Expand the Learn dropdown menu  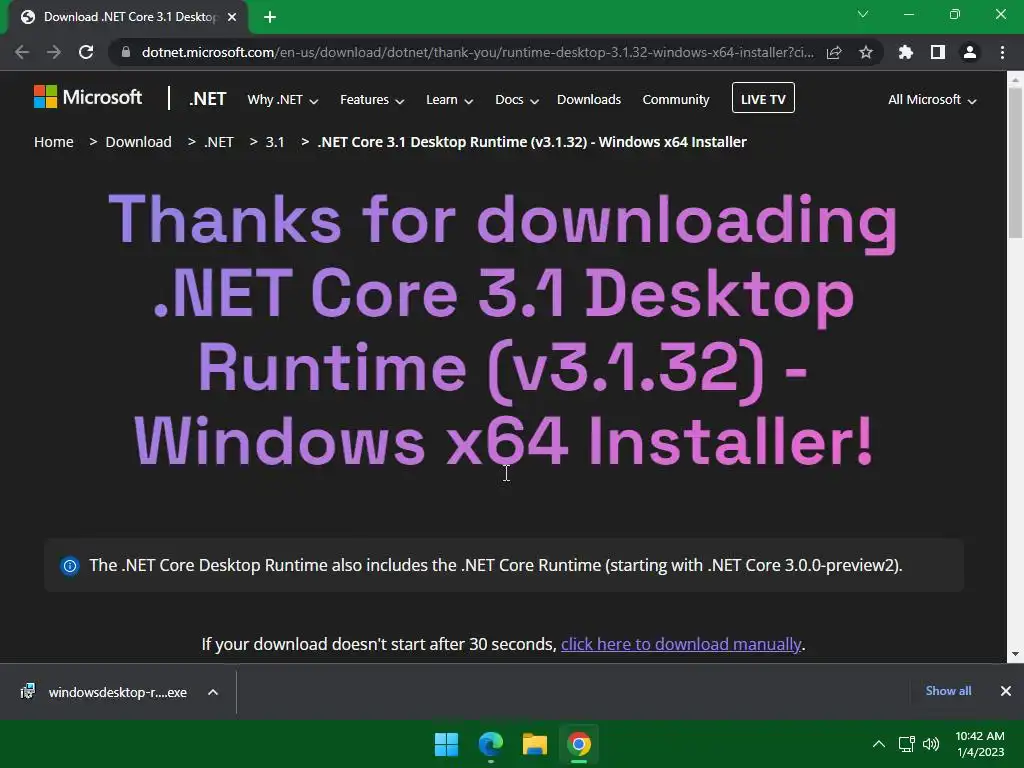(x=449, y=100)
